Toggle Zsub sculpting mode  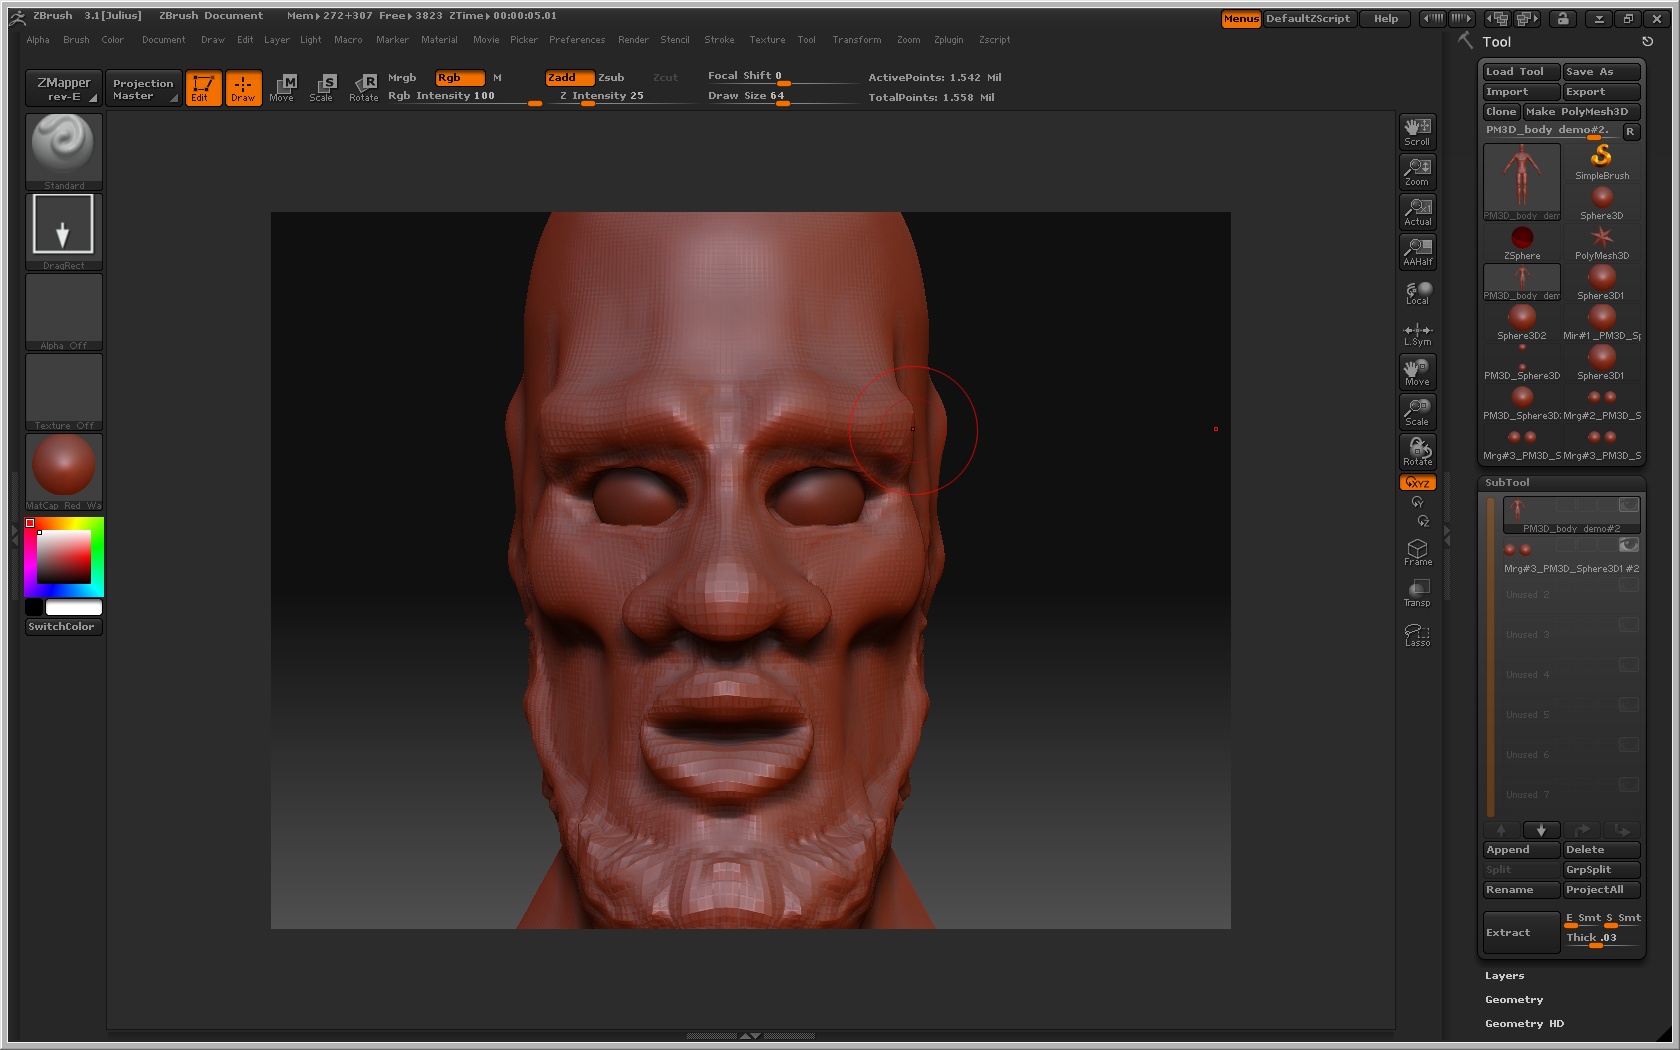tap(611, 77)
